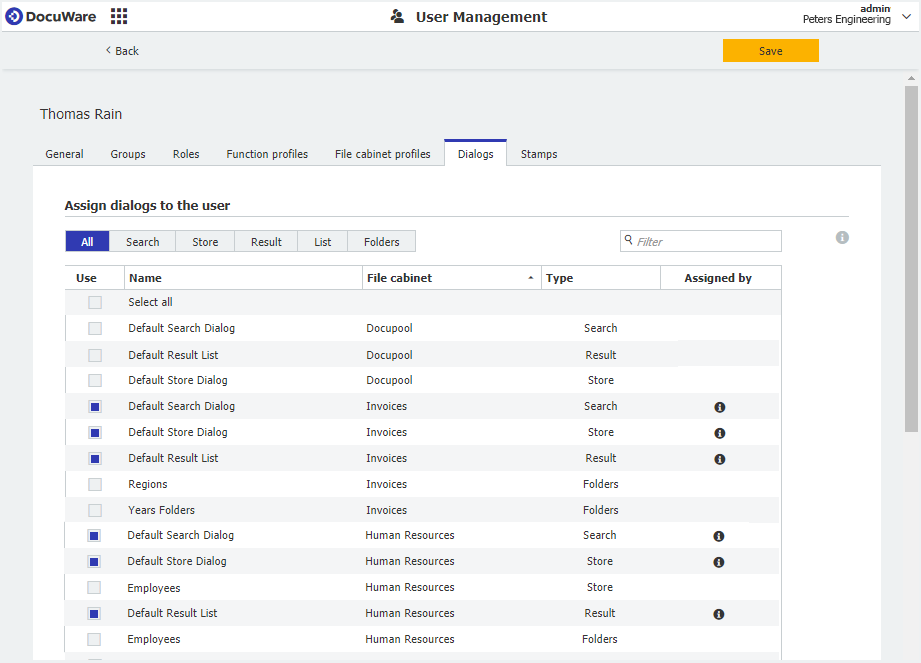
Task: Uncheck Invoices Default Search Dialog checkbox
Action: coord(94,406)
